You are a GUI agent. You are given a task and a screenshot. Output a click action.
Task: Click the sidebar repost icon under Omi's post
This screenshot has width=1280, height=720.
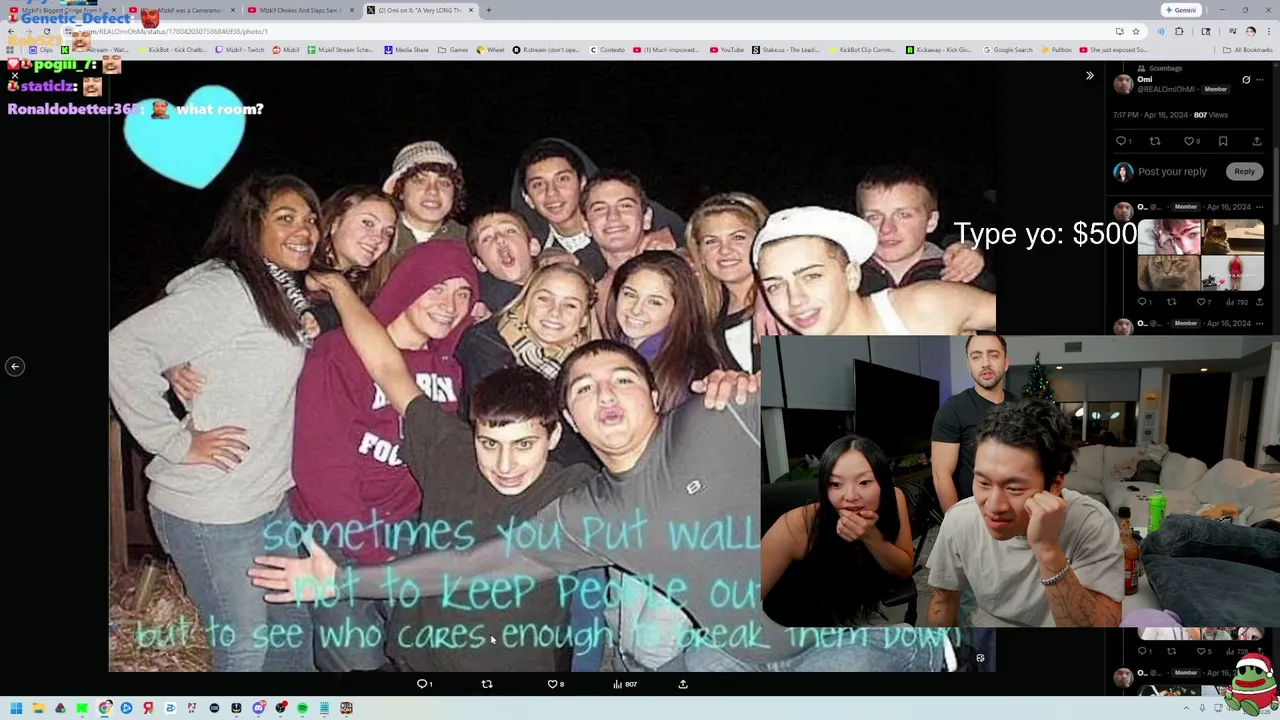(1155, 142)
